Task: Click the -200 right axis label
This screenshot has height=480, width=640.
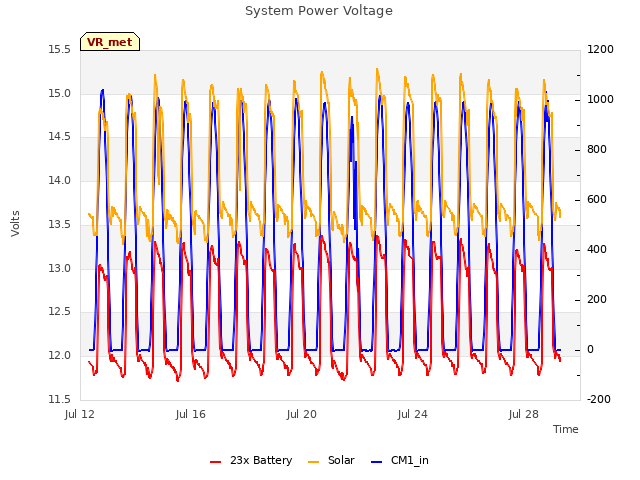Action: [x=599, y=399]
